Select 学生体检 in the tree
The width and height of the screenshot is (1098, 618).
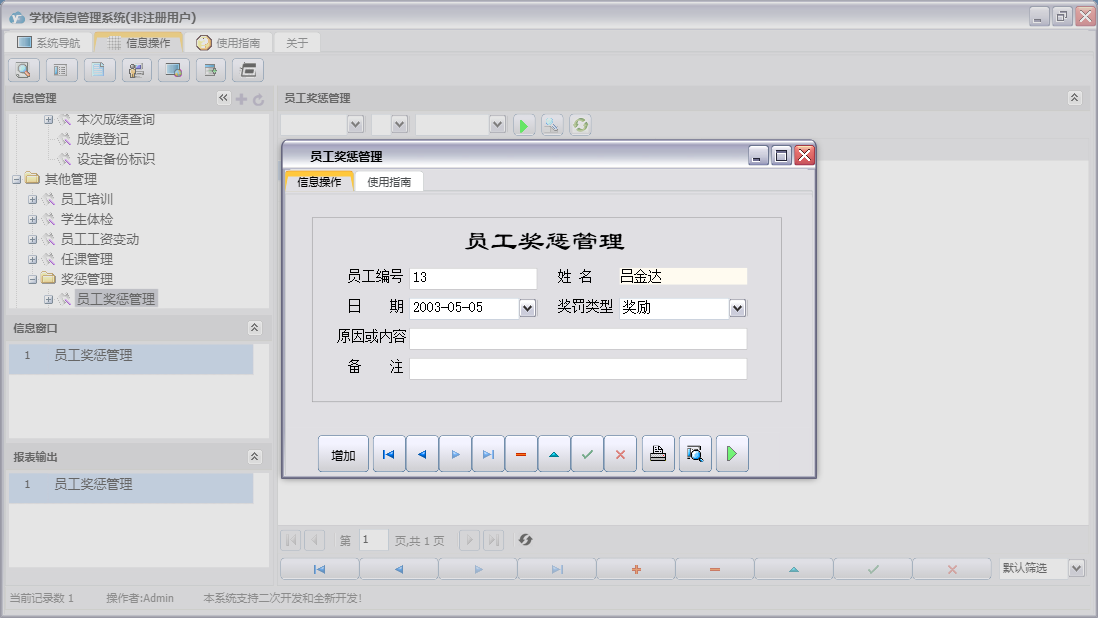click(x=87, y=219)
